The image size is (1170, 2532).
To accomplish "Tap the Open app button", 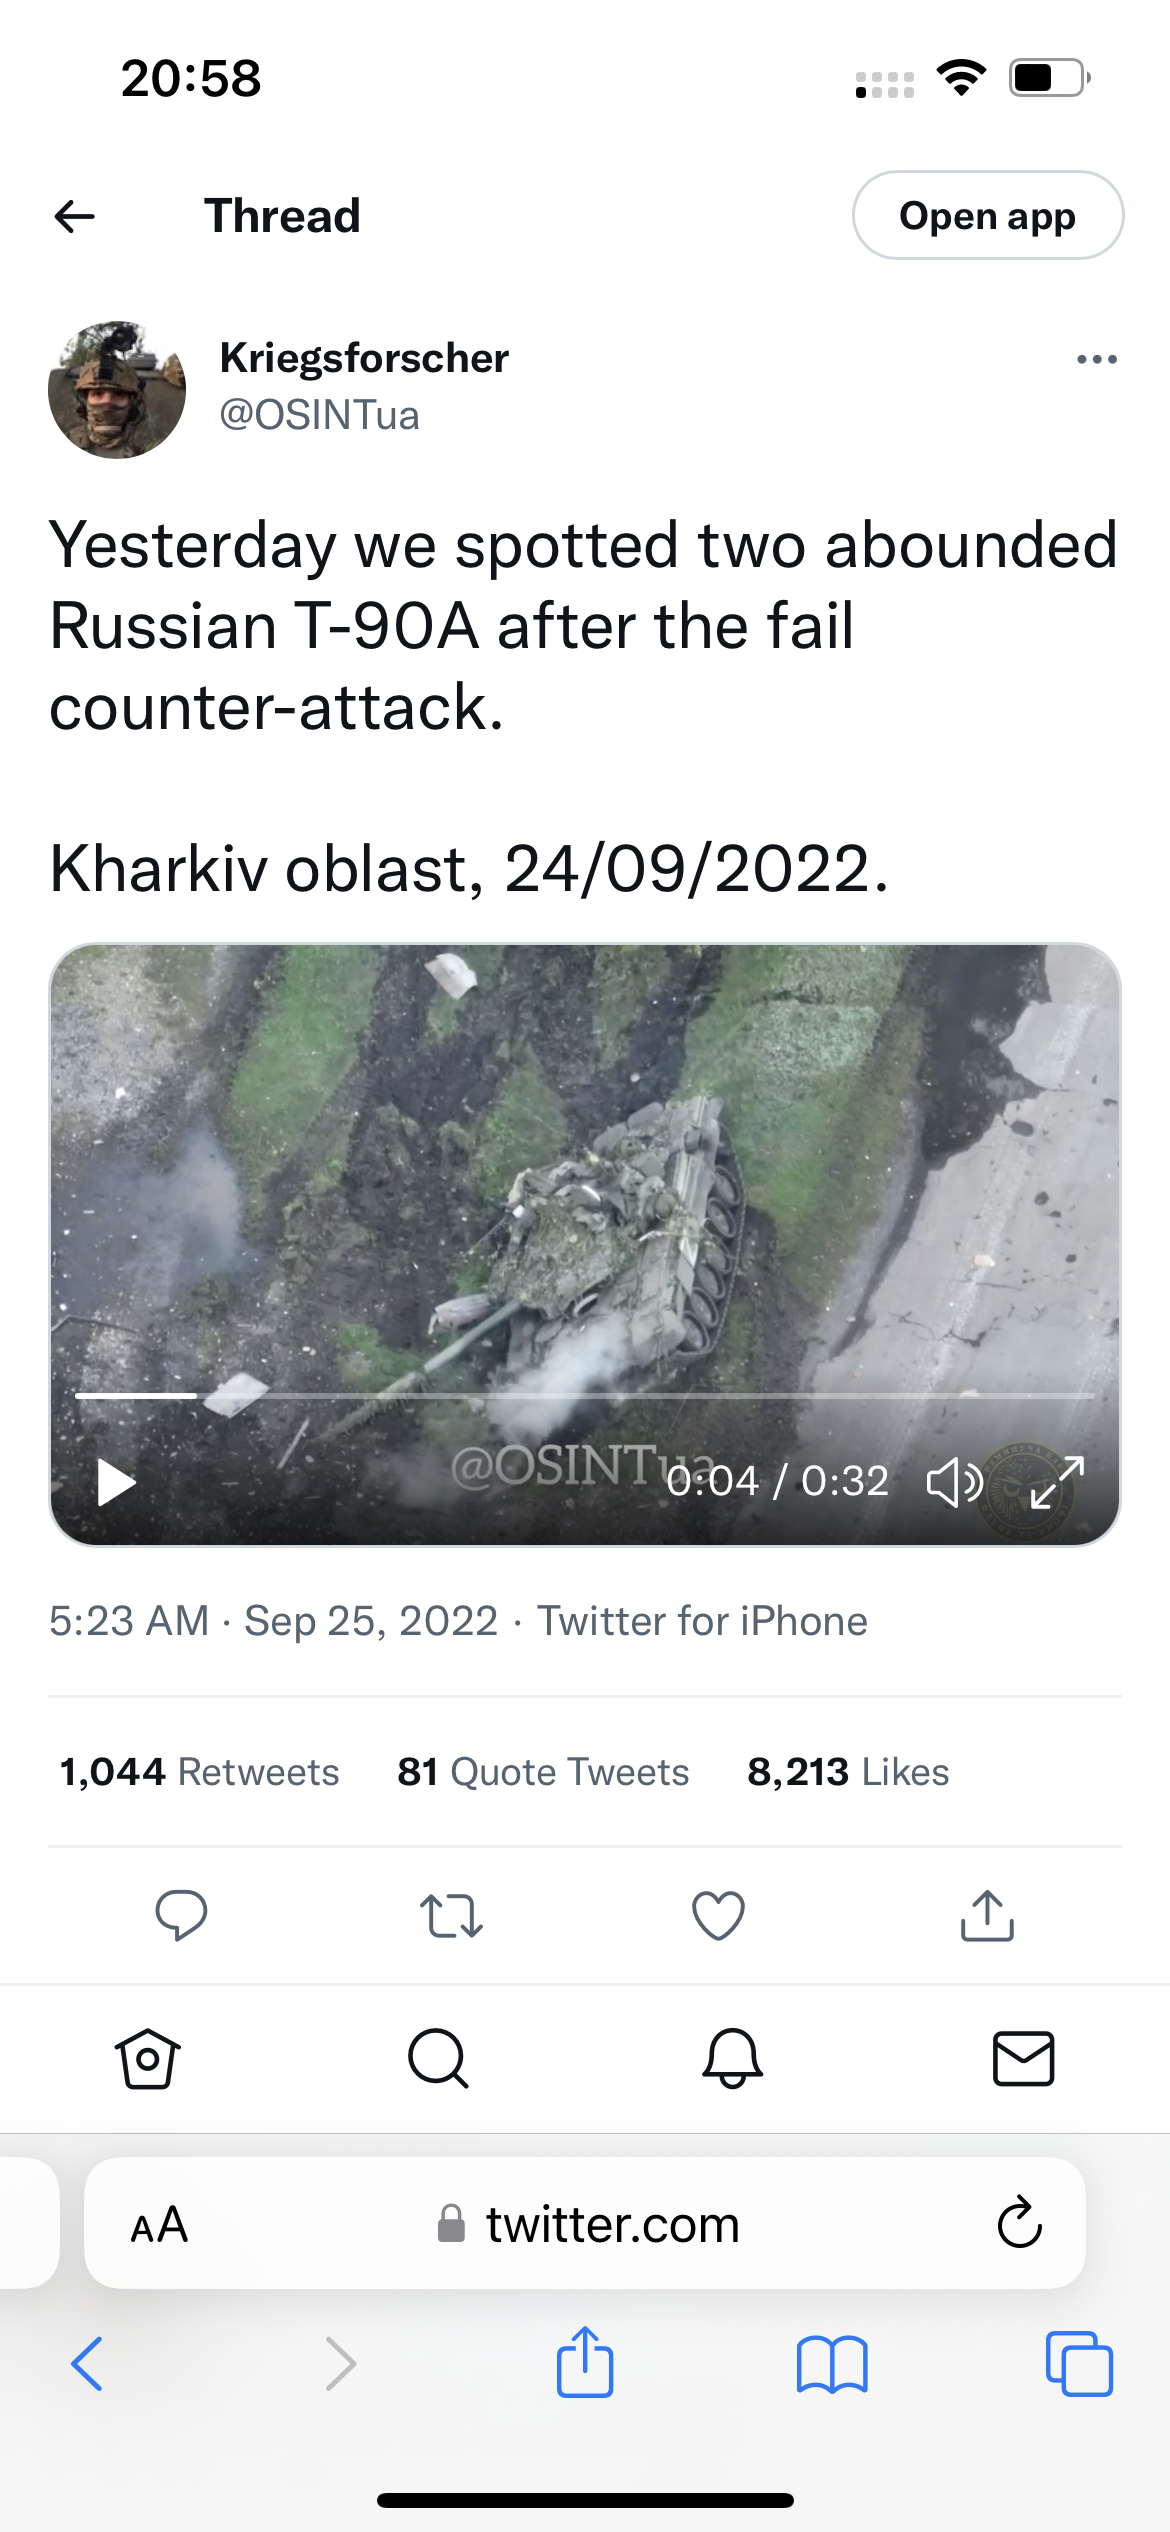I will 987,216.
